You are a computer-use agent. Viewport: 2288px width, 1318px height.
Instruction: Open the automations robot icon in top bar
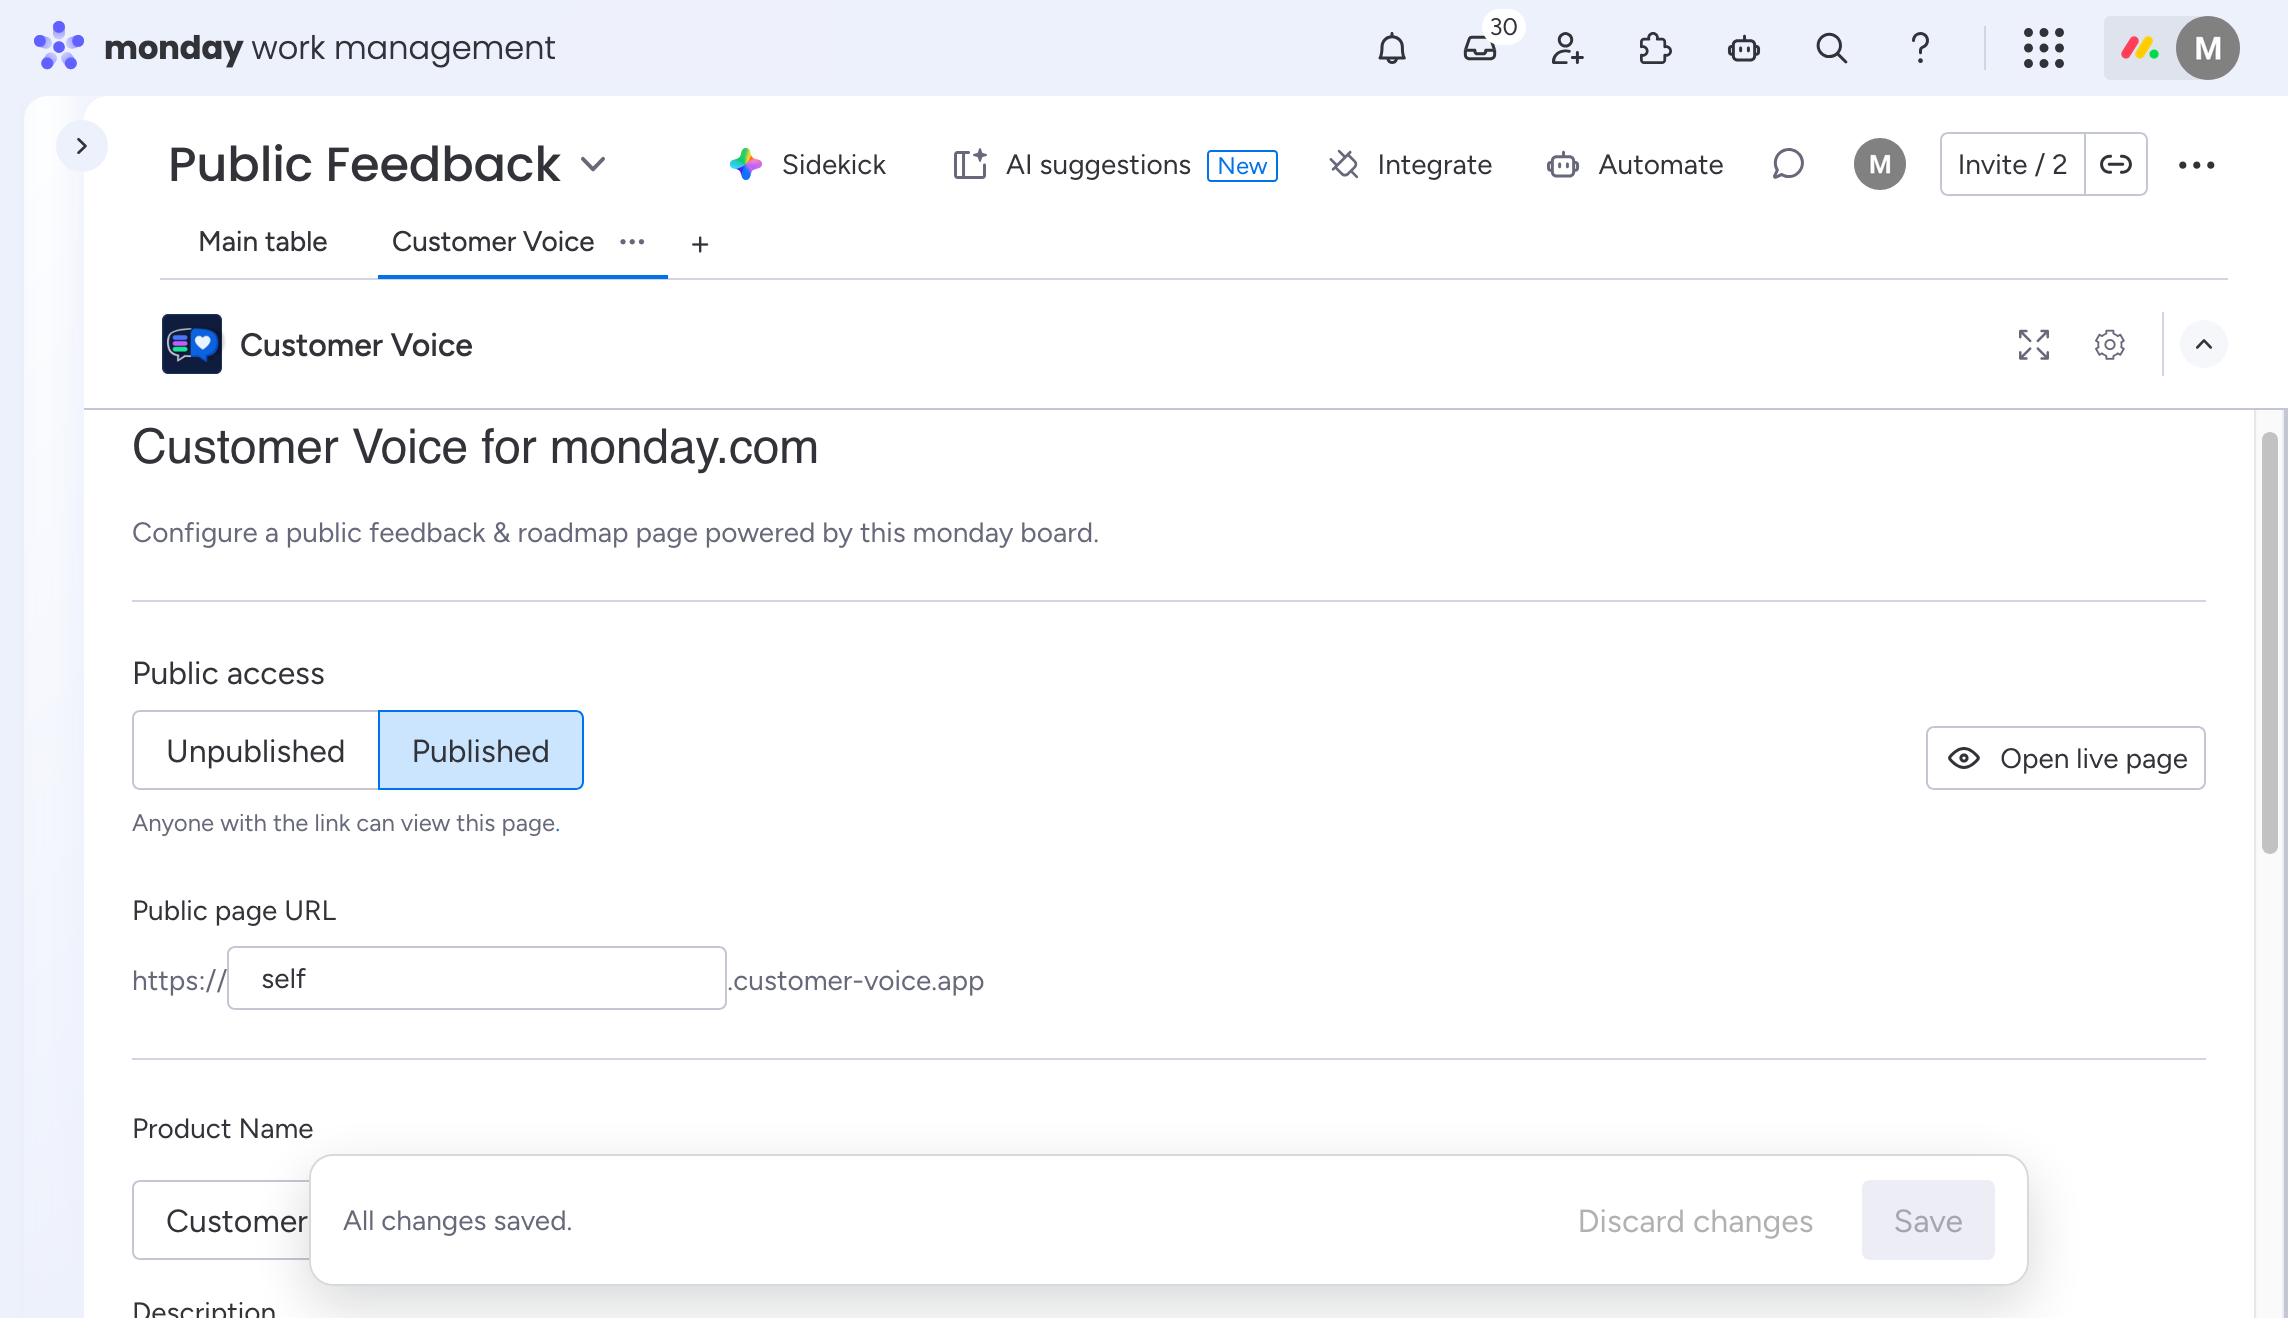pos(1743,48)
